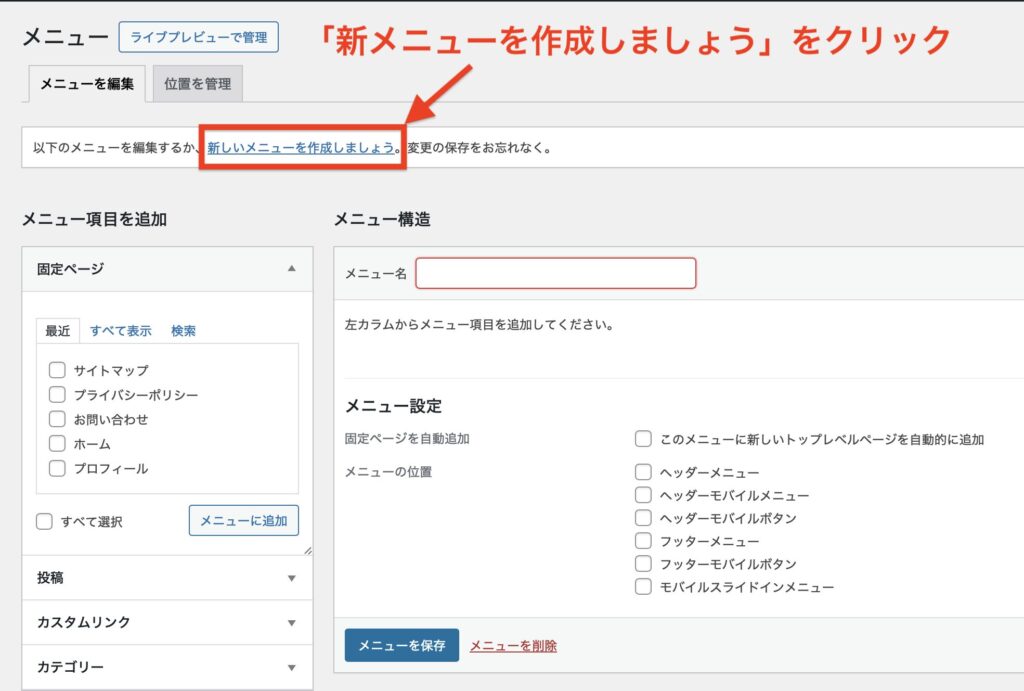Click the メニューを保存 button
This screenshot has width=1024, height=691.
click(401, 645)
